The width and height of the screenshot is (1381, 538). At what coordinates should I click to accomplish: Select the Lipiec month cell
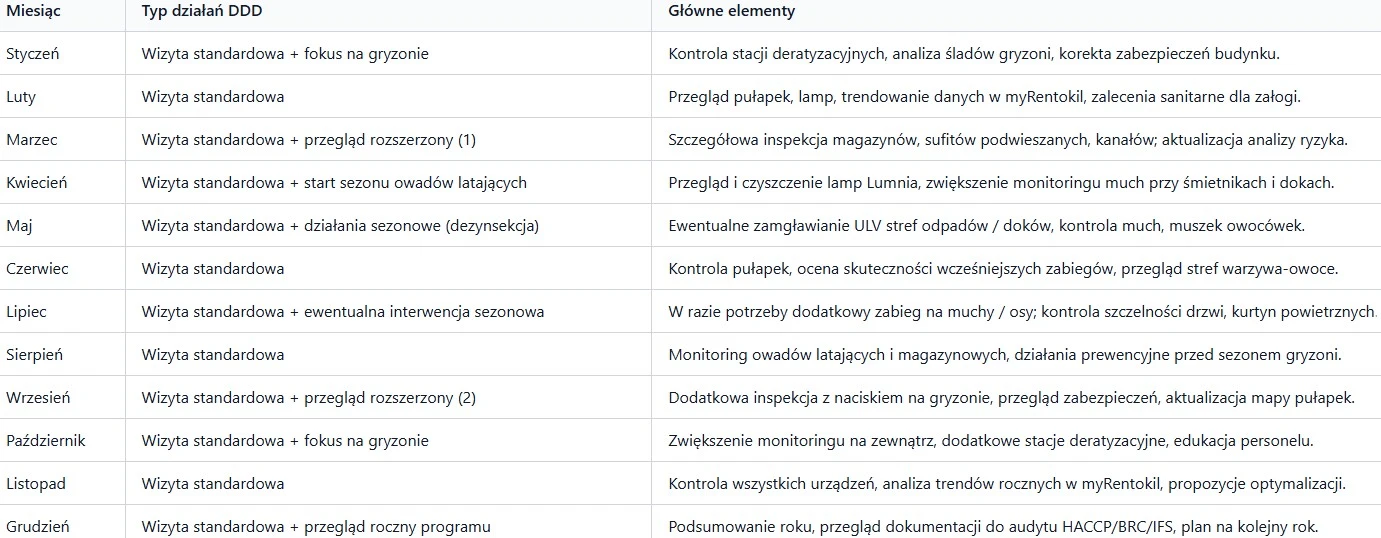[62, 312]
